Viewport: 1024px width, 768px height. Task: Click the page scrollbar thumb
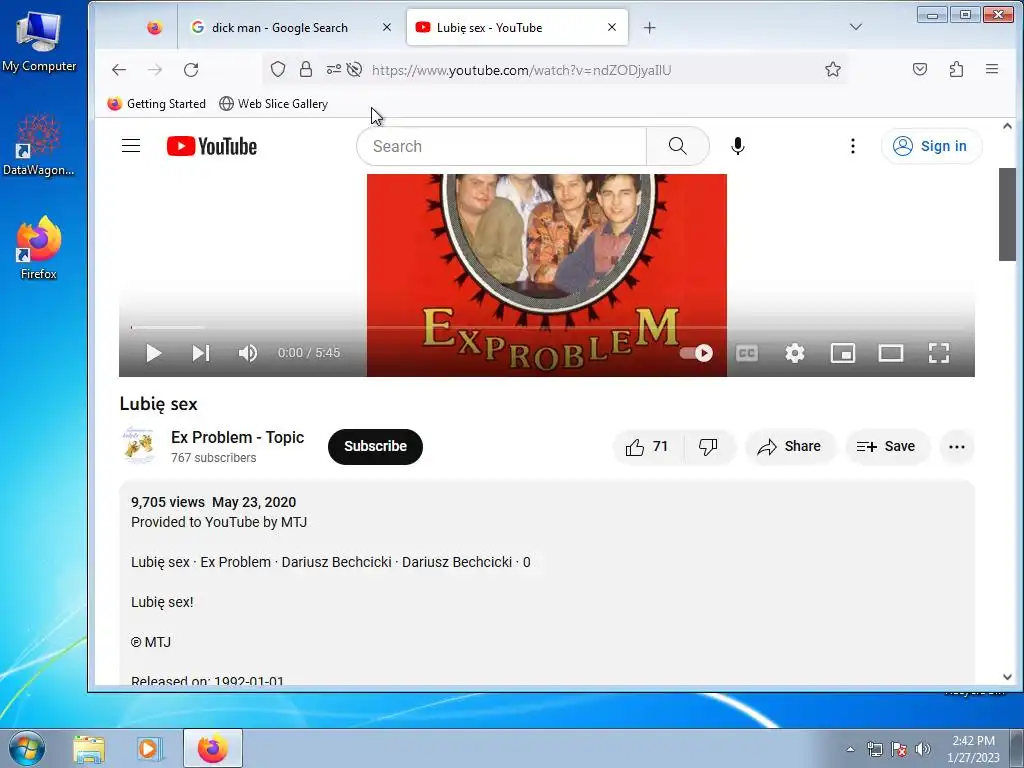click(x=1007, y=214)
